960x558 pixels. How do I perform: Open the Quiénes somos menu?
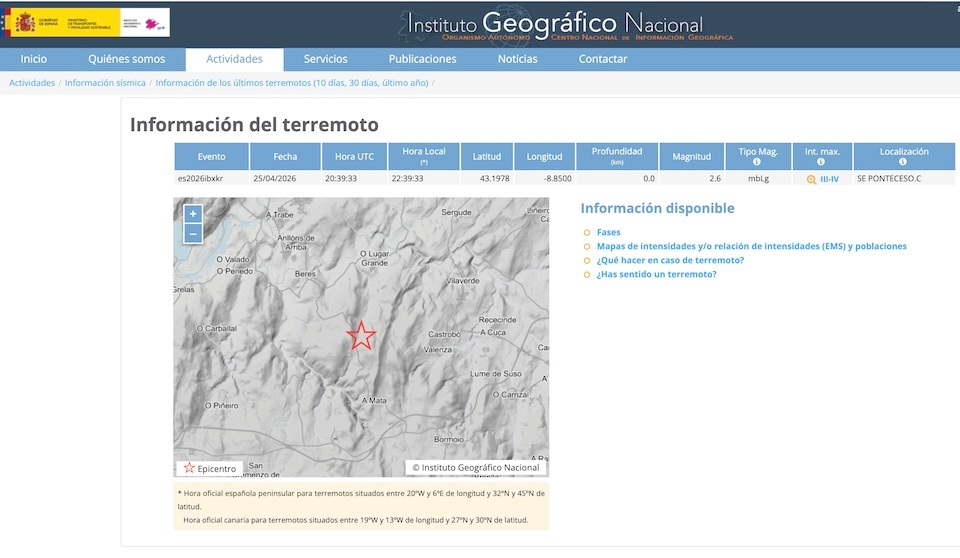point(126,59)
